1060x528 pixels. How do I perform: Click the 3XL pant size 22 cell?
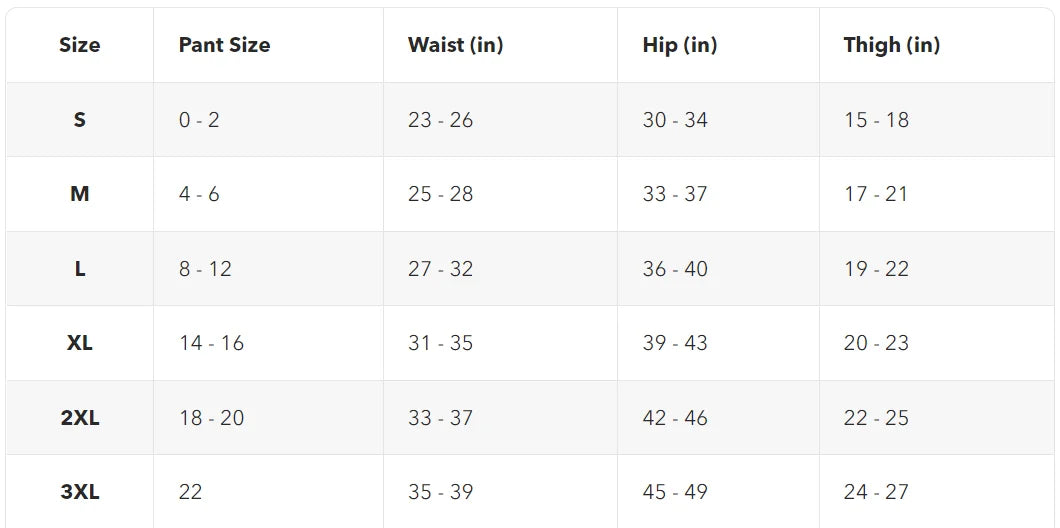[x=190, y=492]
